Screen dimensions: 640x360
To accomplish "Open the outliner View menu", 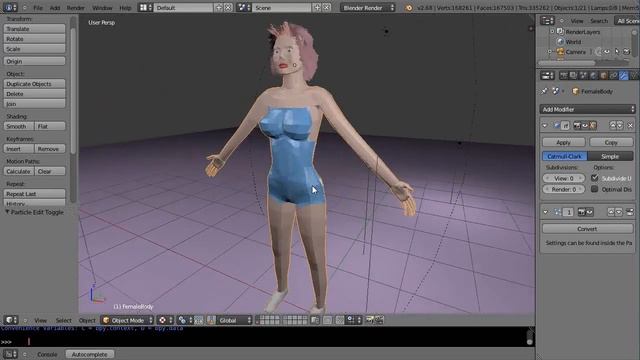I will (577, 21).
